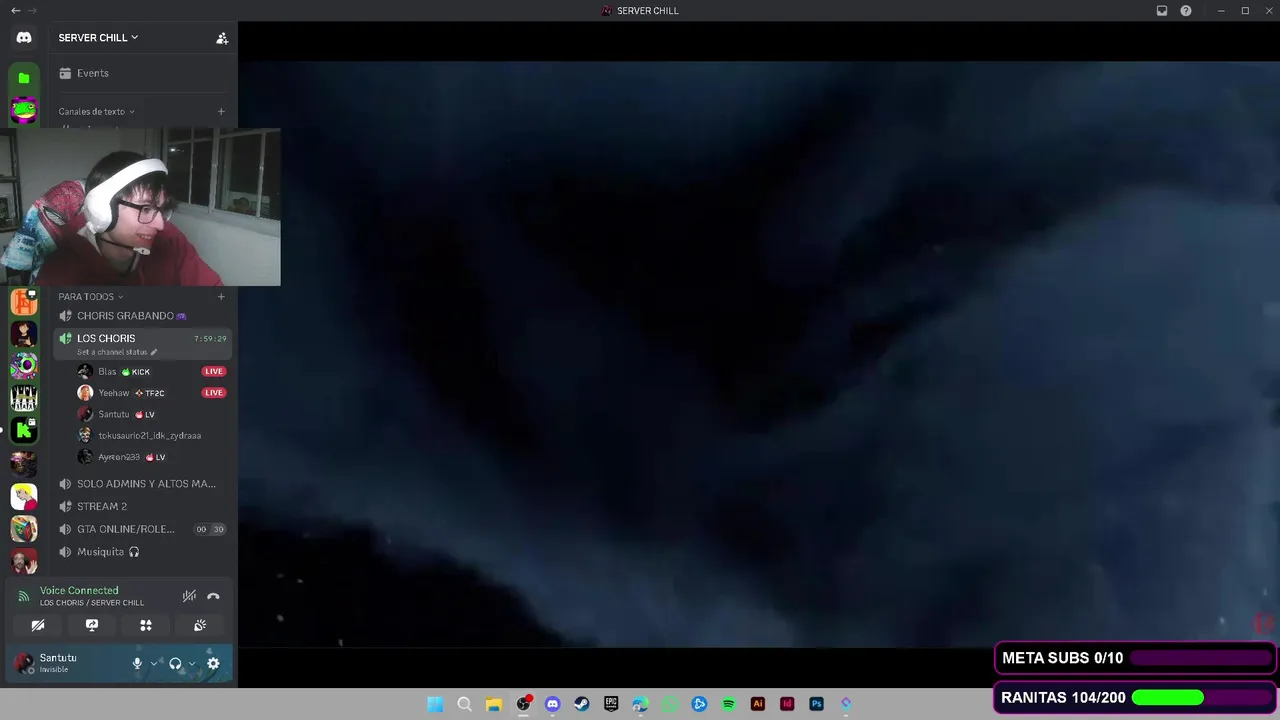Open the green folder server icon
The image size is (1280, 720).
tap(24, 78)
